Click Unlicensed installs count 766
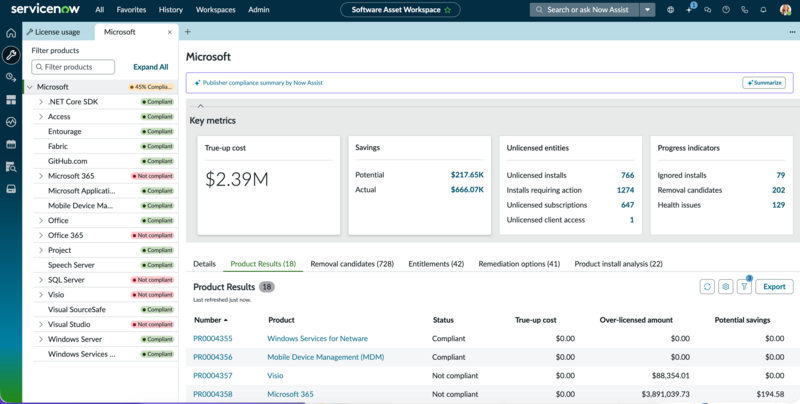The height and width of the screenshot is (404, 800). 628,175
